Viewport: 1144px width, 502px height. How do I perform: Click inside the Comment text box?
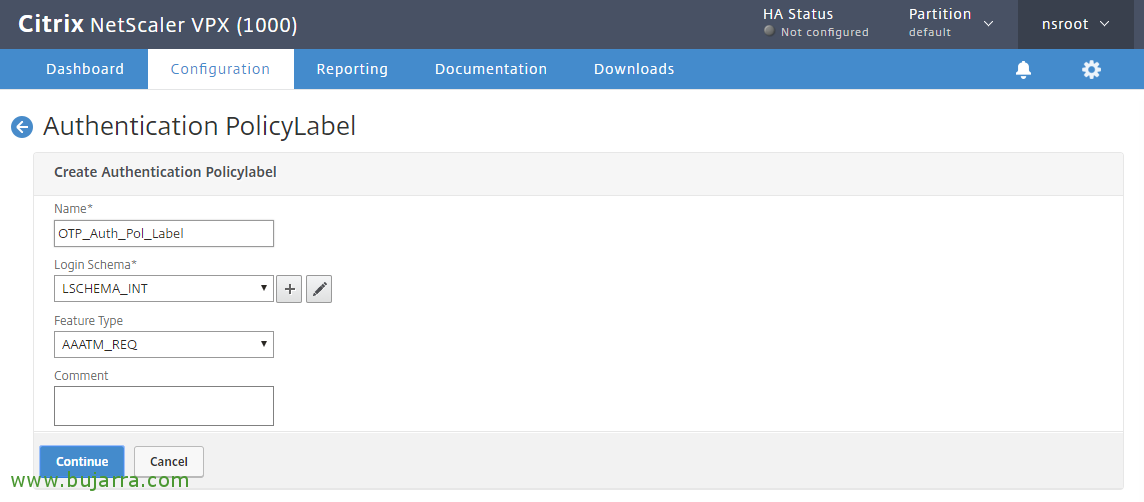point(164,406)
